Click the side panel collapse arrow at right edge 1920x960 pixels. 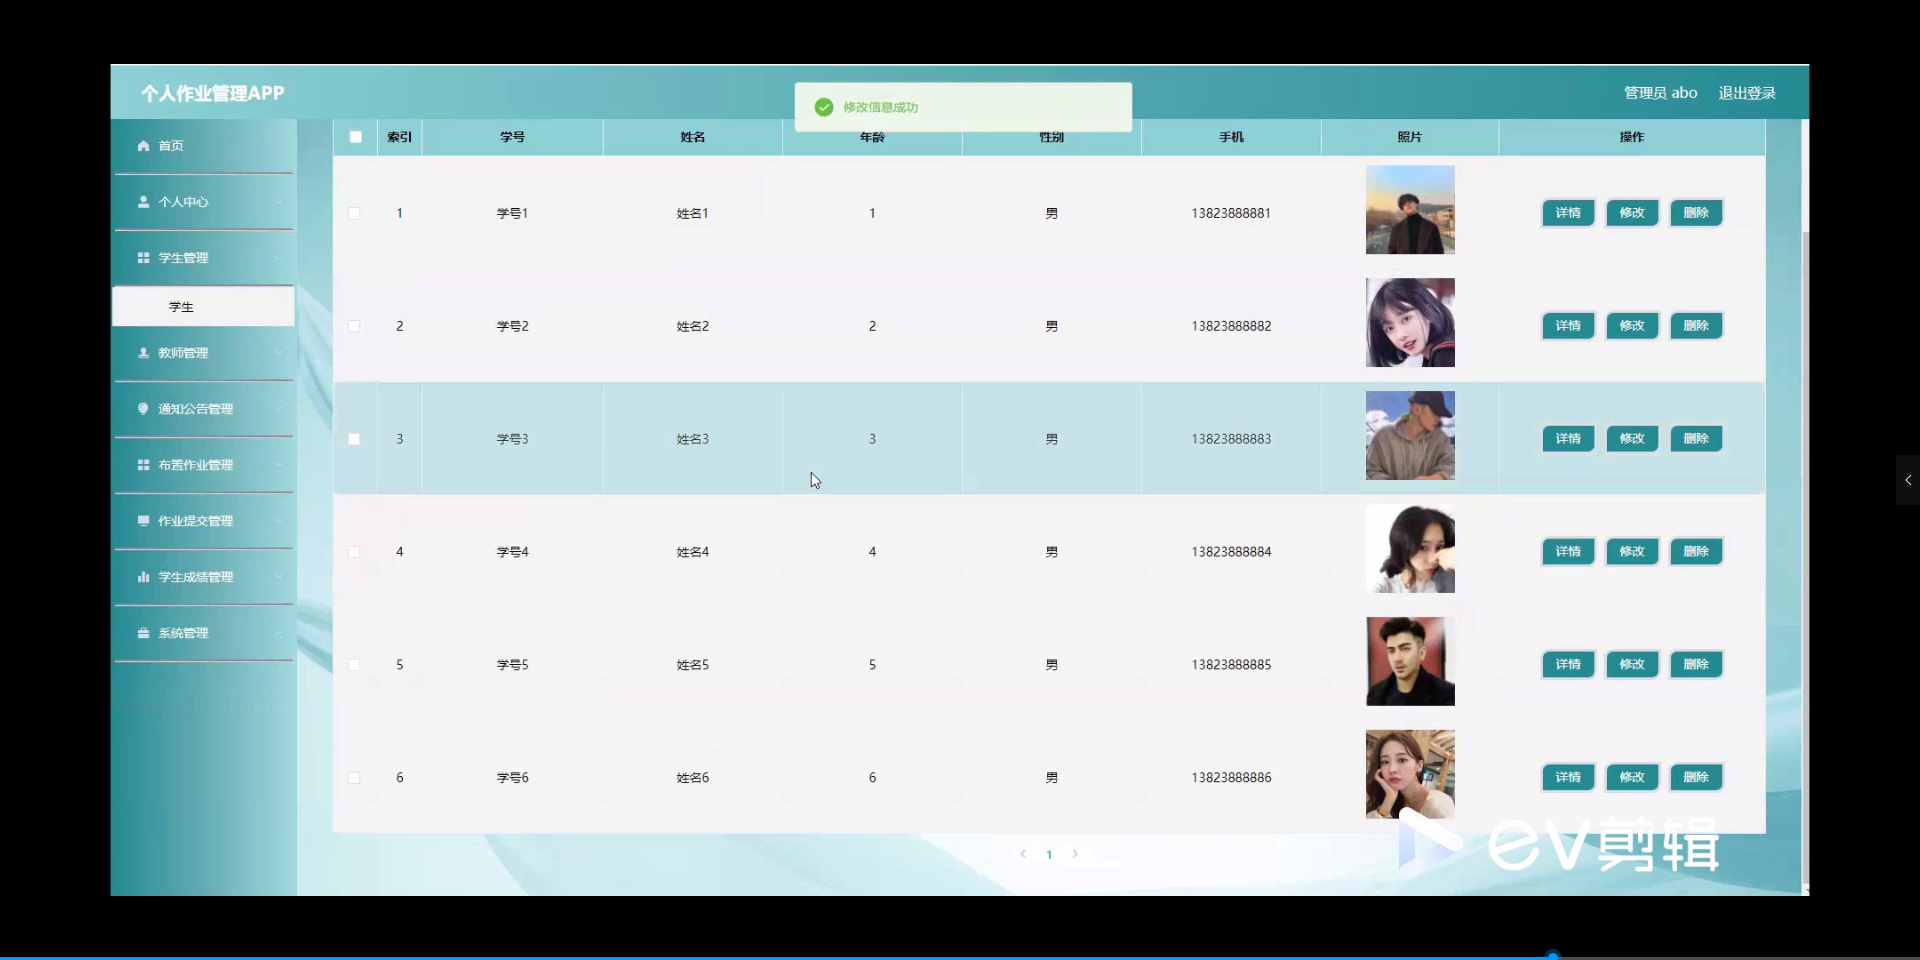tap(1908, 480)
